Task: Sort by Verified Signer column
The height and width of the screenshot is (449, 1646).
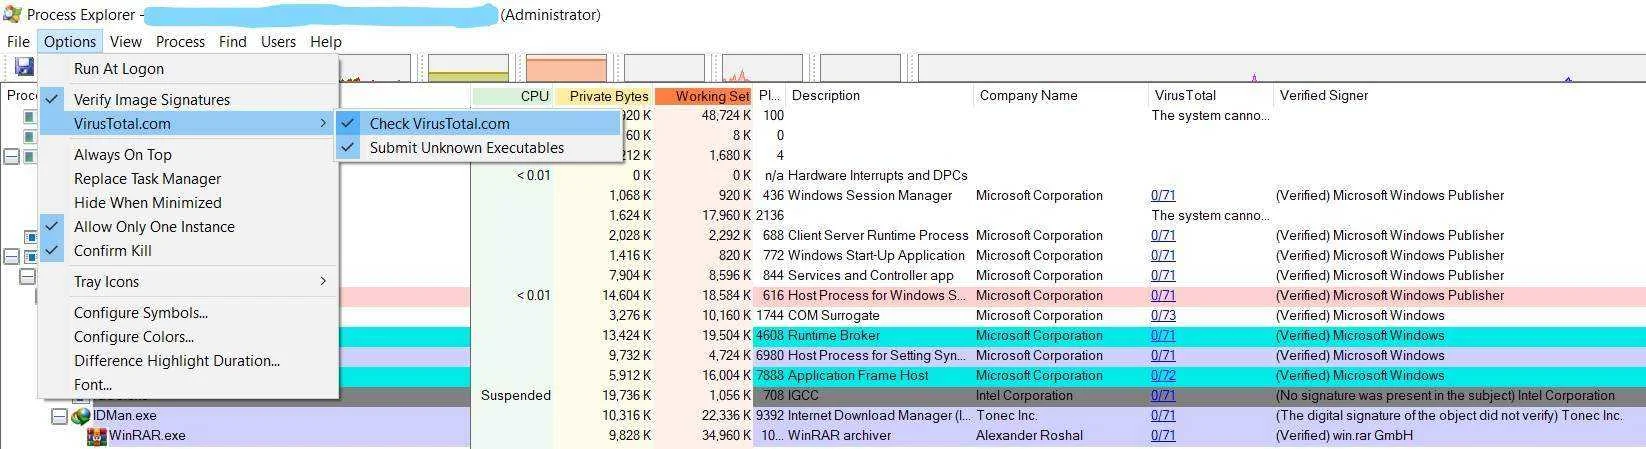Action: (x=1460, y=96)
